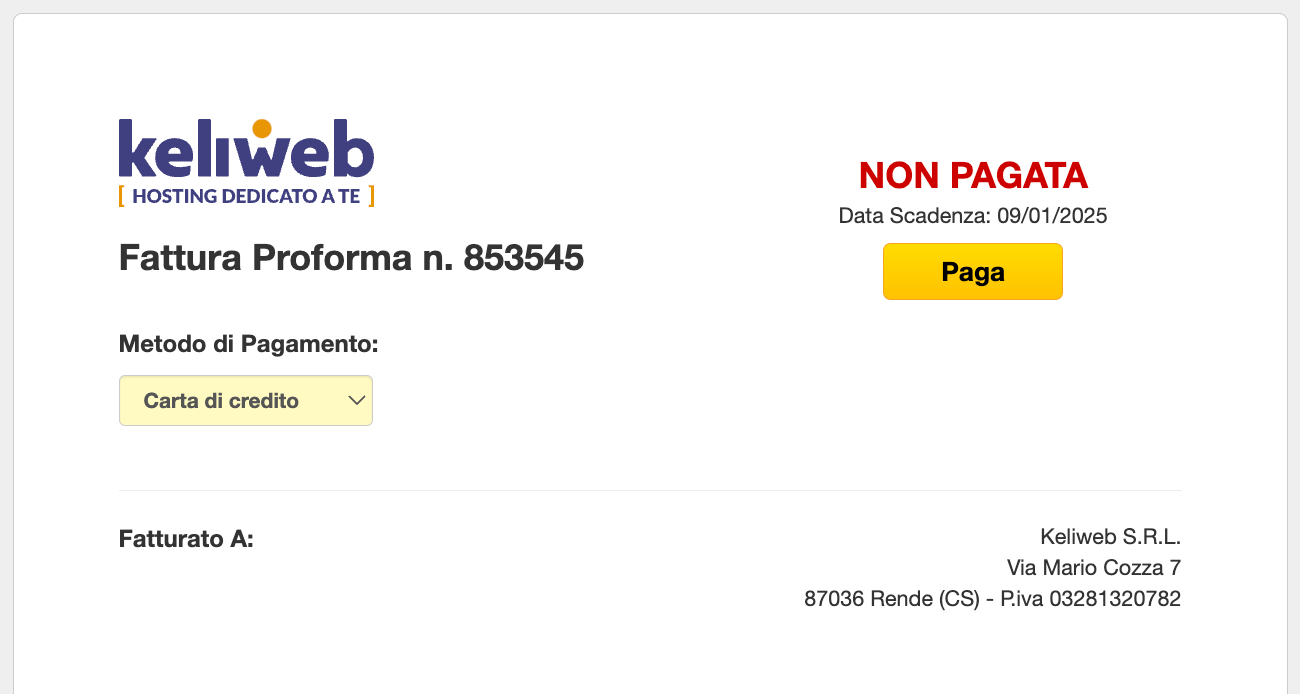The height and width of the screenshot is (694, 1300).
Task: Click the Keliweb logo wordmark
Action: pyautogui.click(x=246, y=149)
